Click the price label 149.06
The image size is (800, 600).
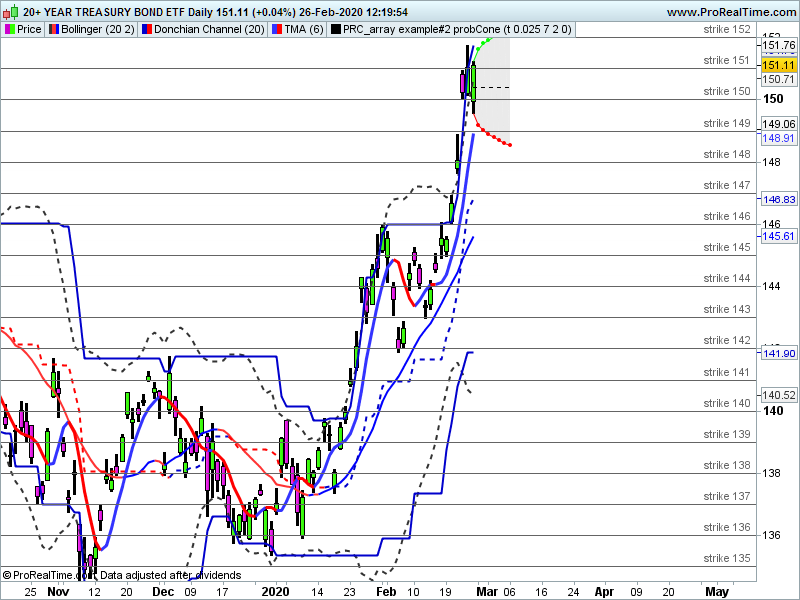pos(779,124)
